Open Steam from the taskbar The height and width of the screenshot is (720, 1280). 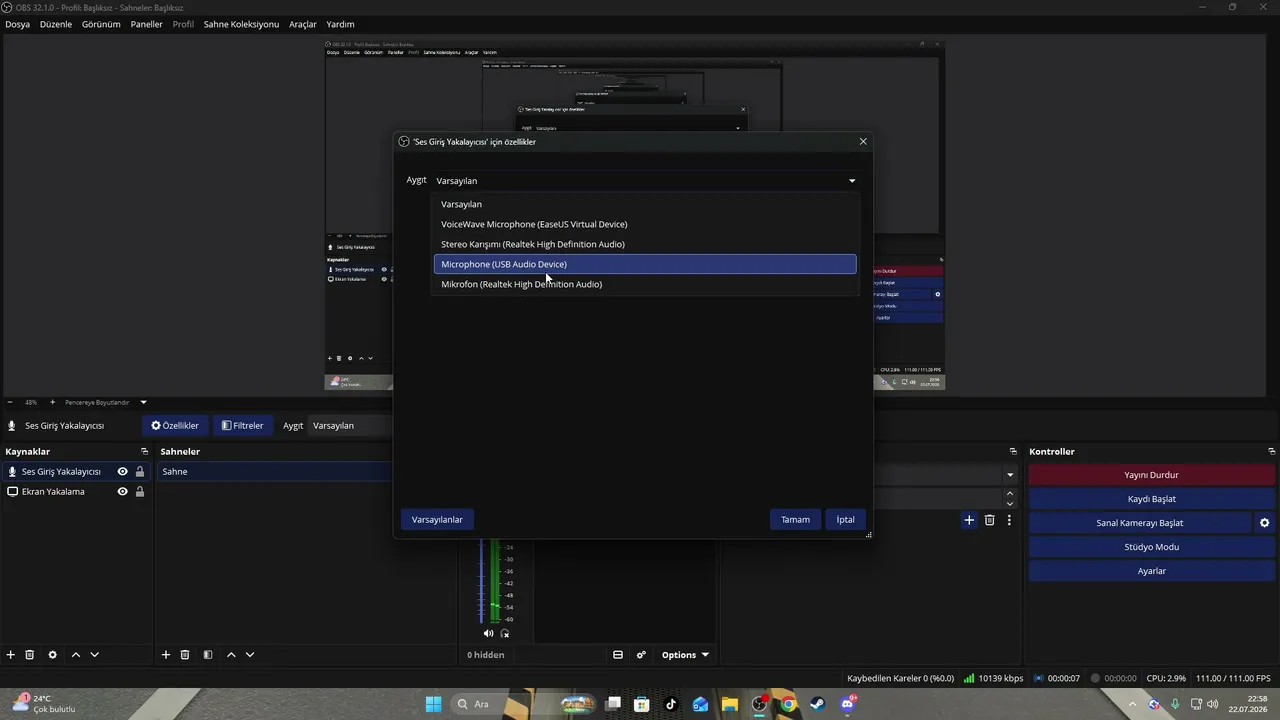tap(817, 704)
